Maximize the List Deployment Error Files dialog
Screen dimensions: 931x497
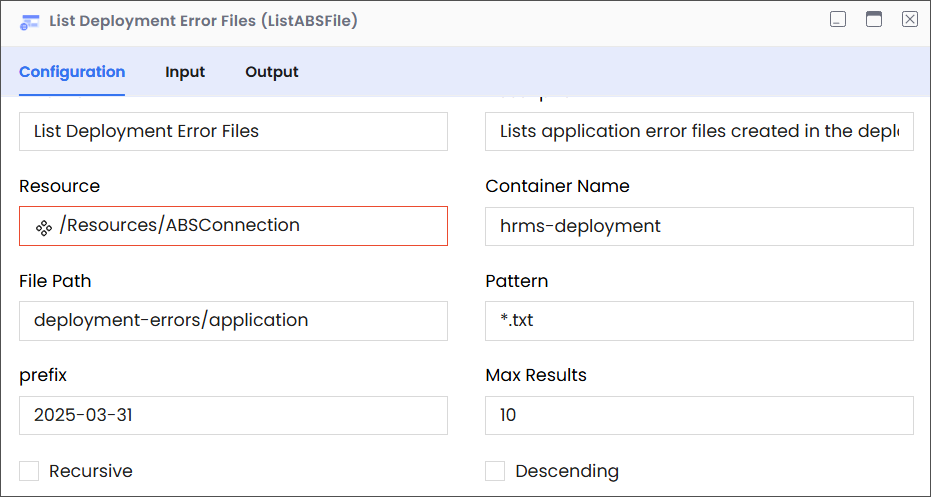pos(873,20)
